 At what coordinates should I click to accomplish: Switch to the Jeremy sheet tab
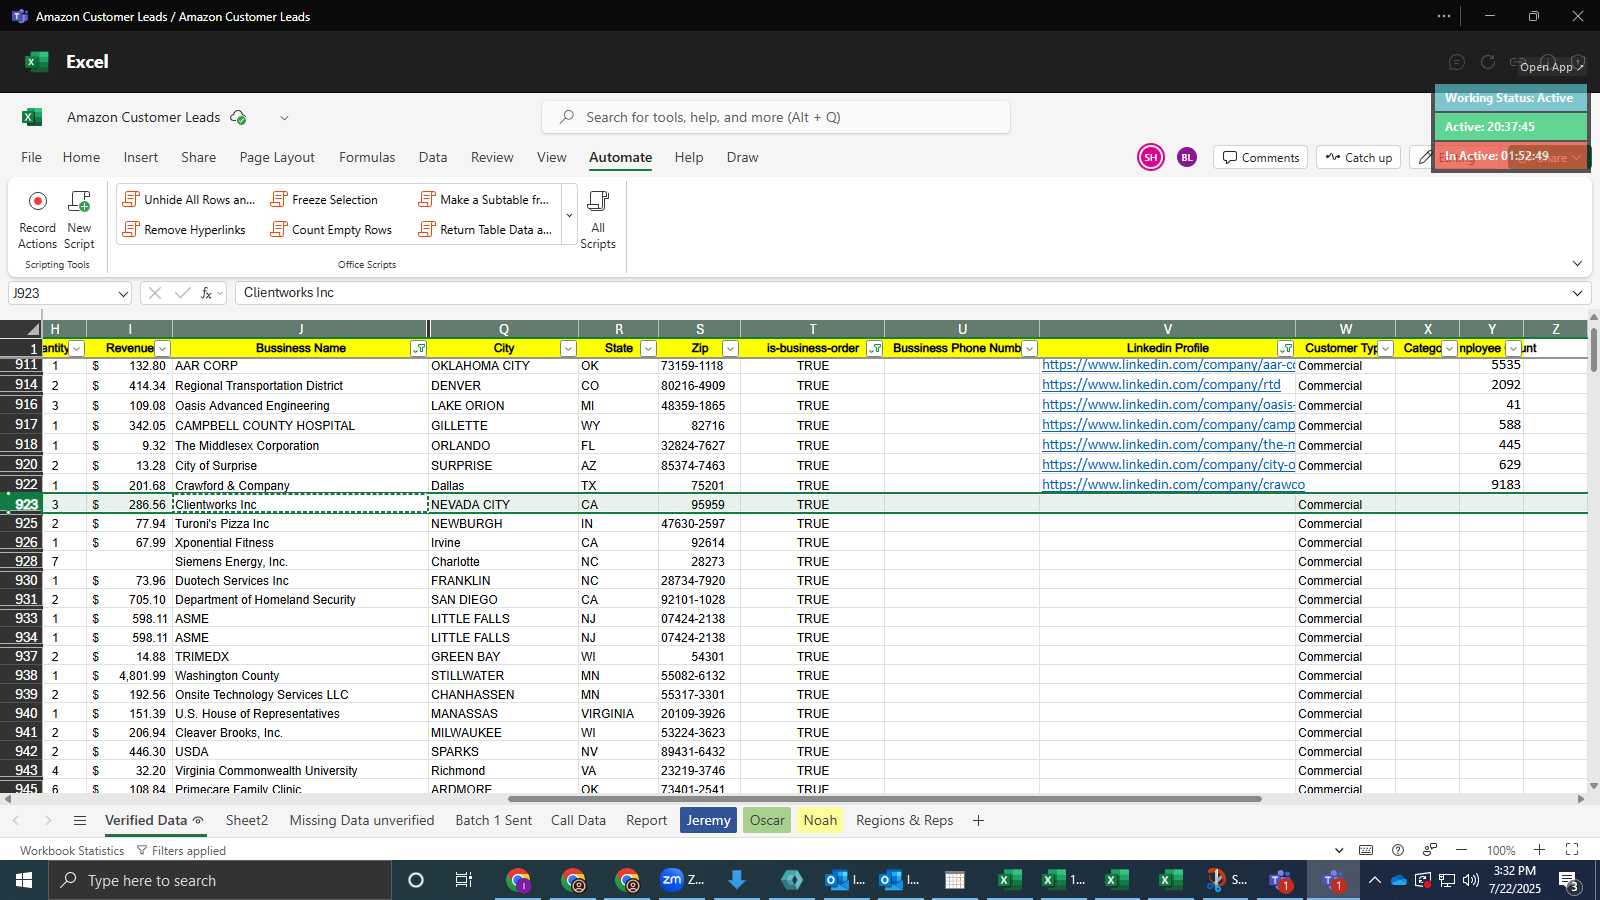click(x=708, y=820)
